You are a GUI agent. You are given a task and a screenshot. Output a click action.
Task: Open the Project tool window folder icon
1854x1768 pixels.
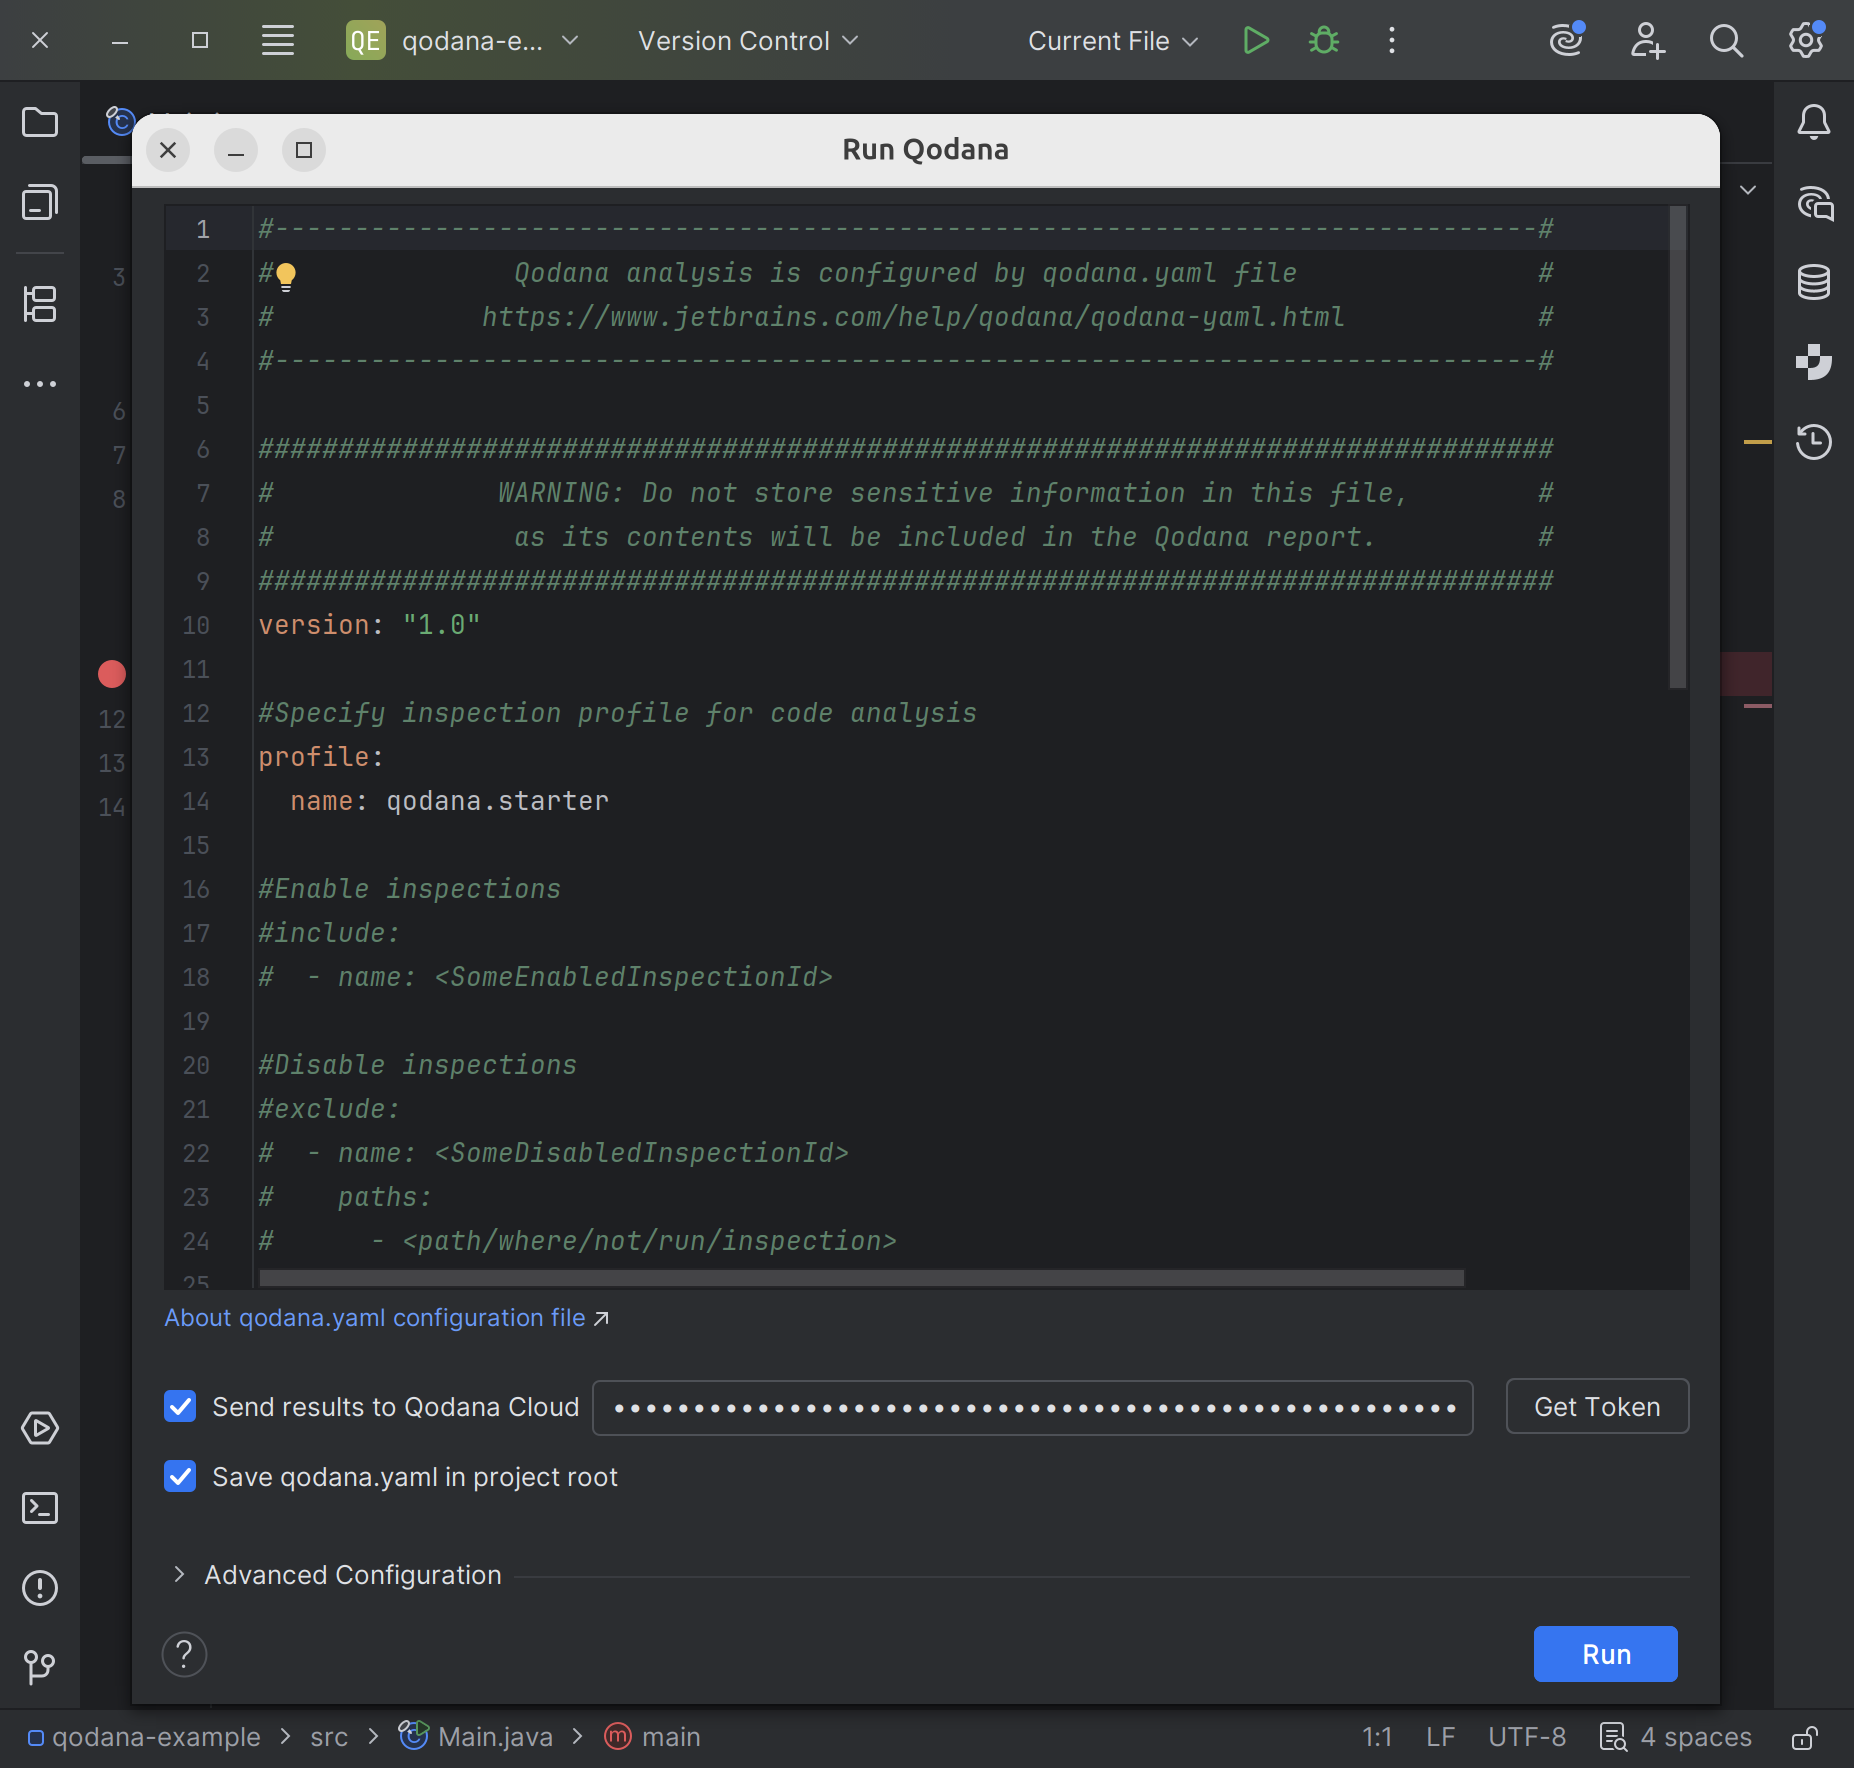pyautogui.click(x=40, y=123)
